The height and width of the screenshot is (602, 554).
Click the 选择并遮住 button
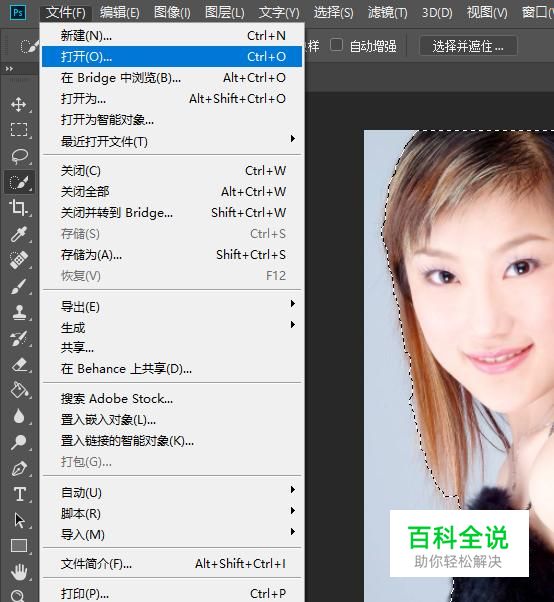[468, 46]
